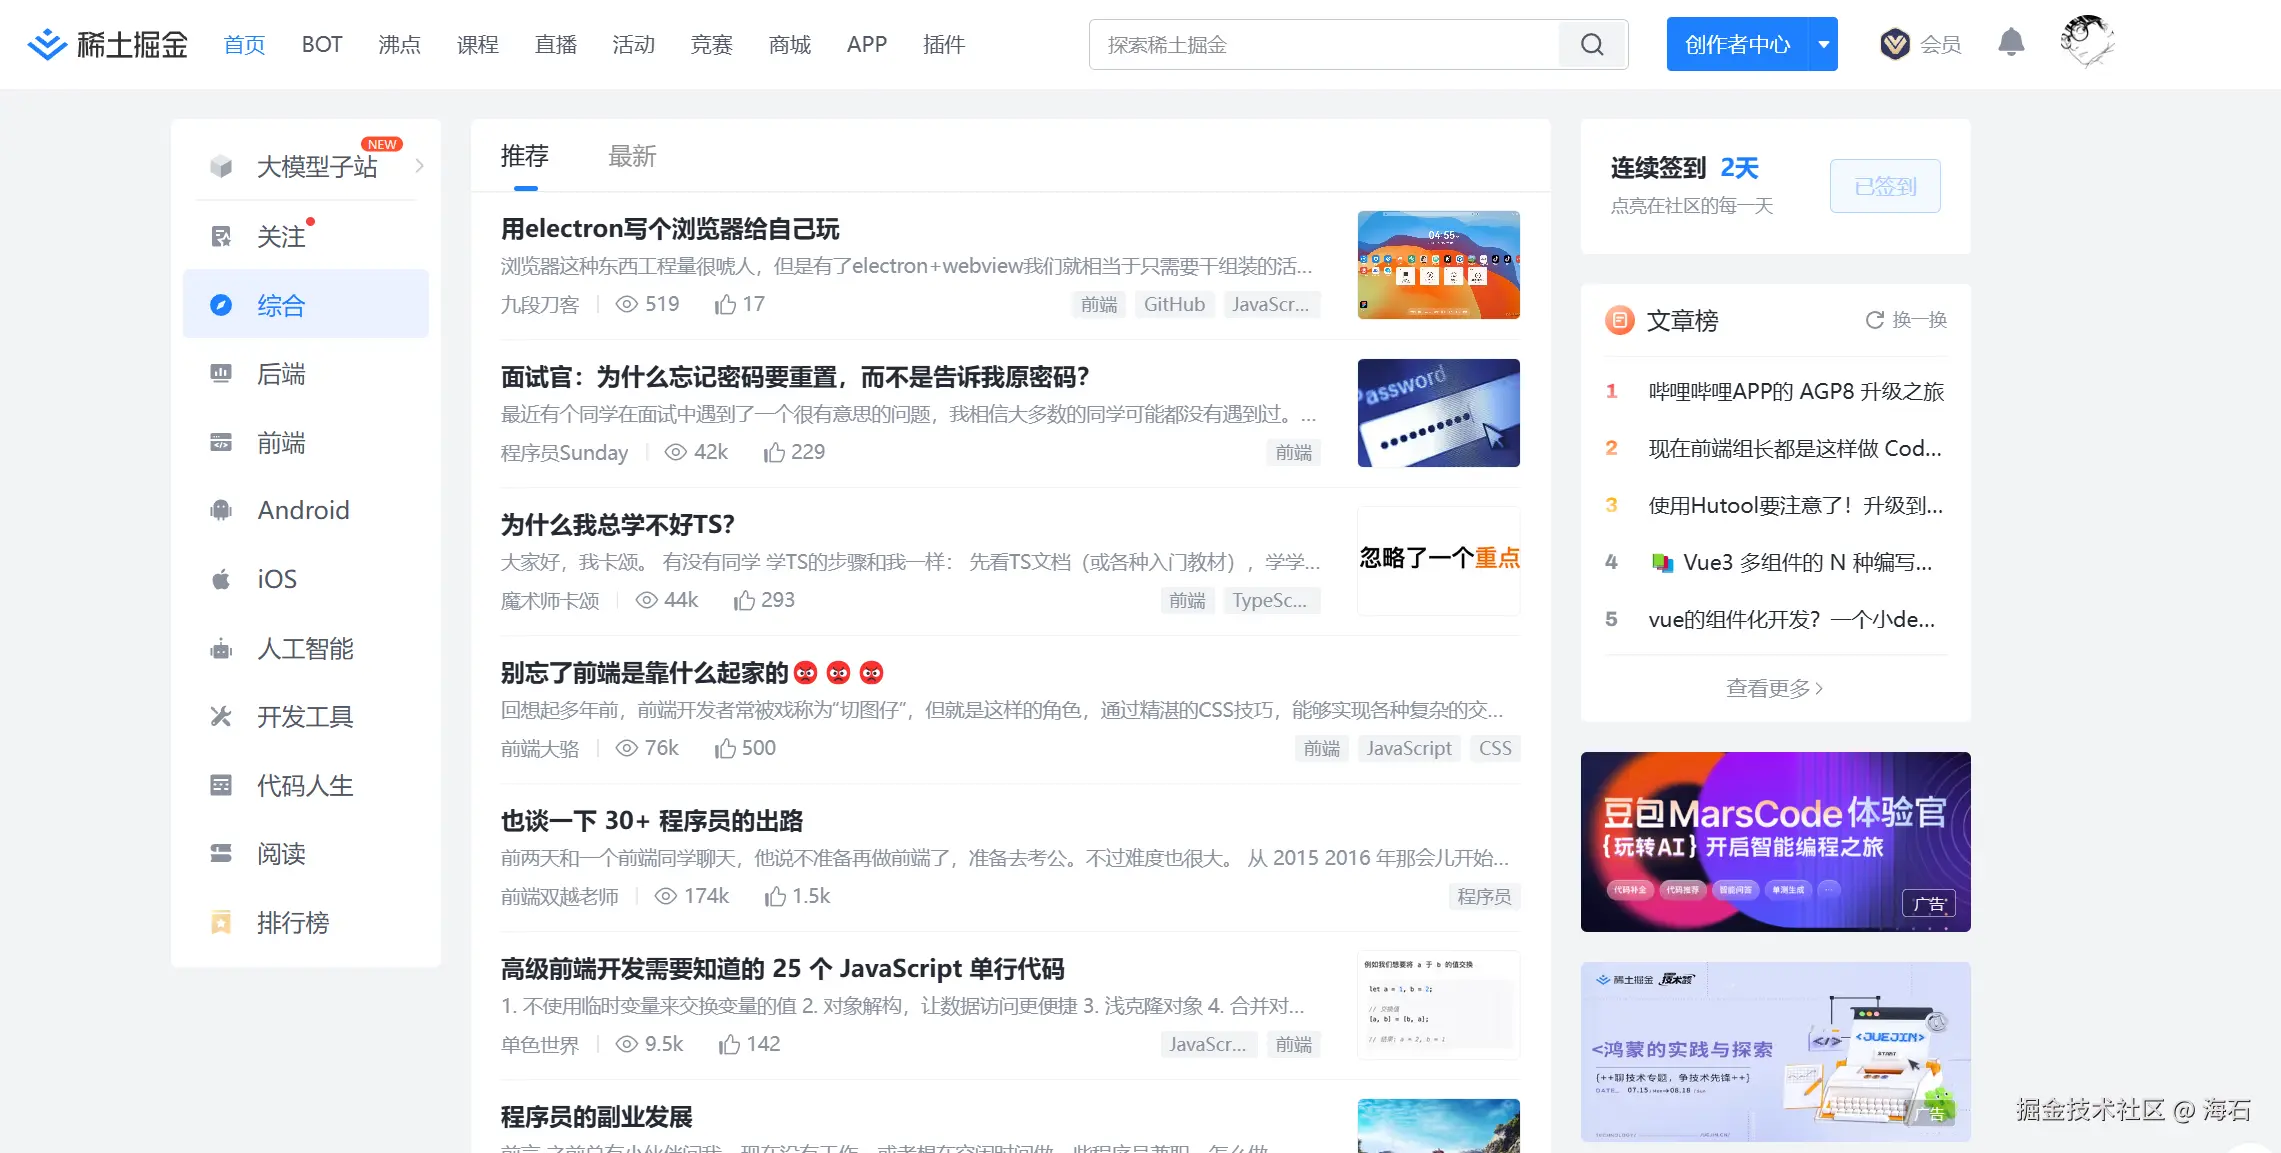This screenshot has width=2281, height=1153.
Task: Open Android category in sidebar
Action: (x=303, y=510)
